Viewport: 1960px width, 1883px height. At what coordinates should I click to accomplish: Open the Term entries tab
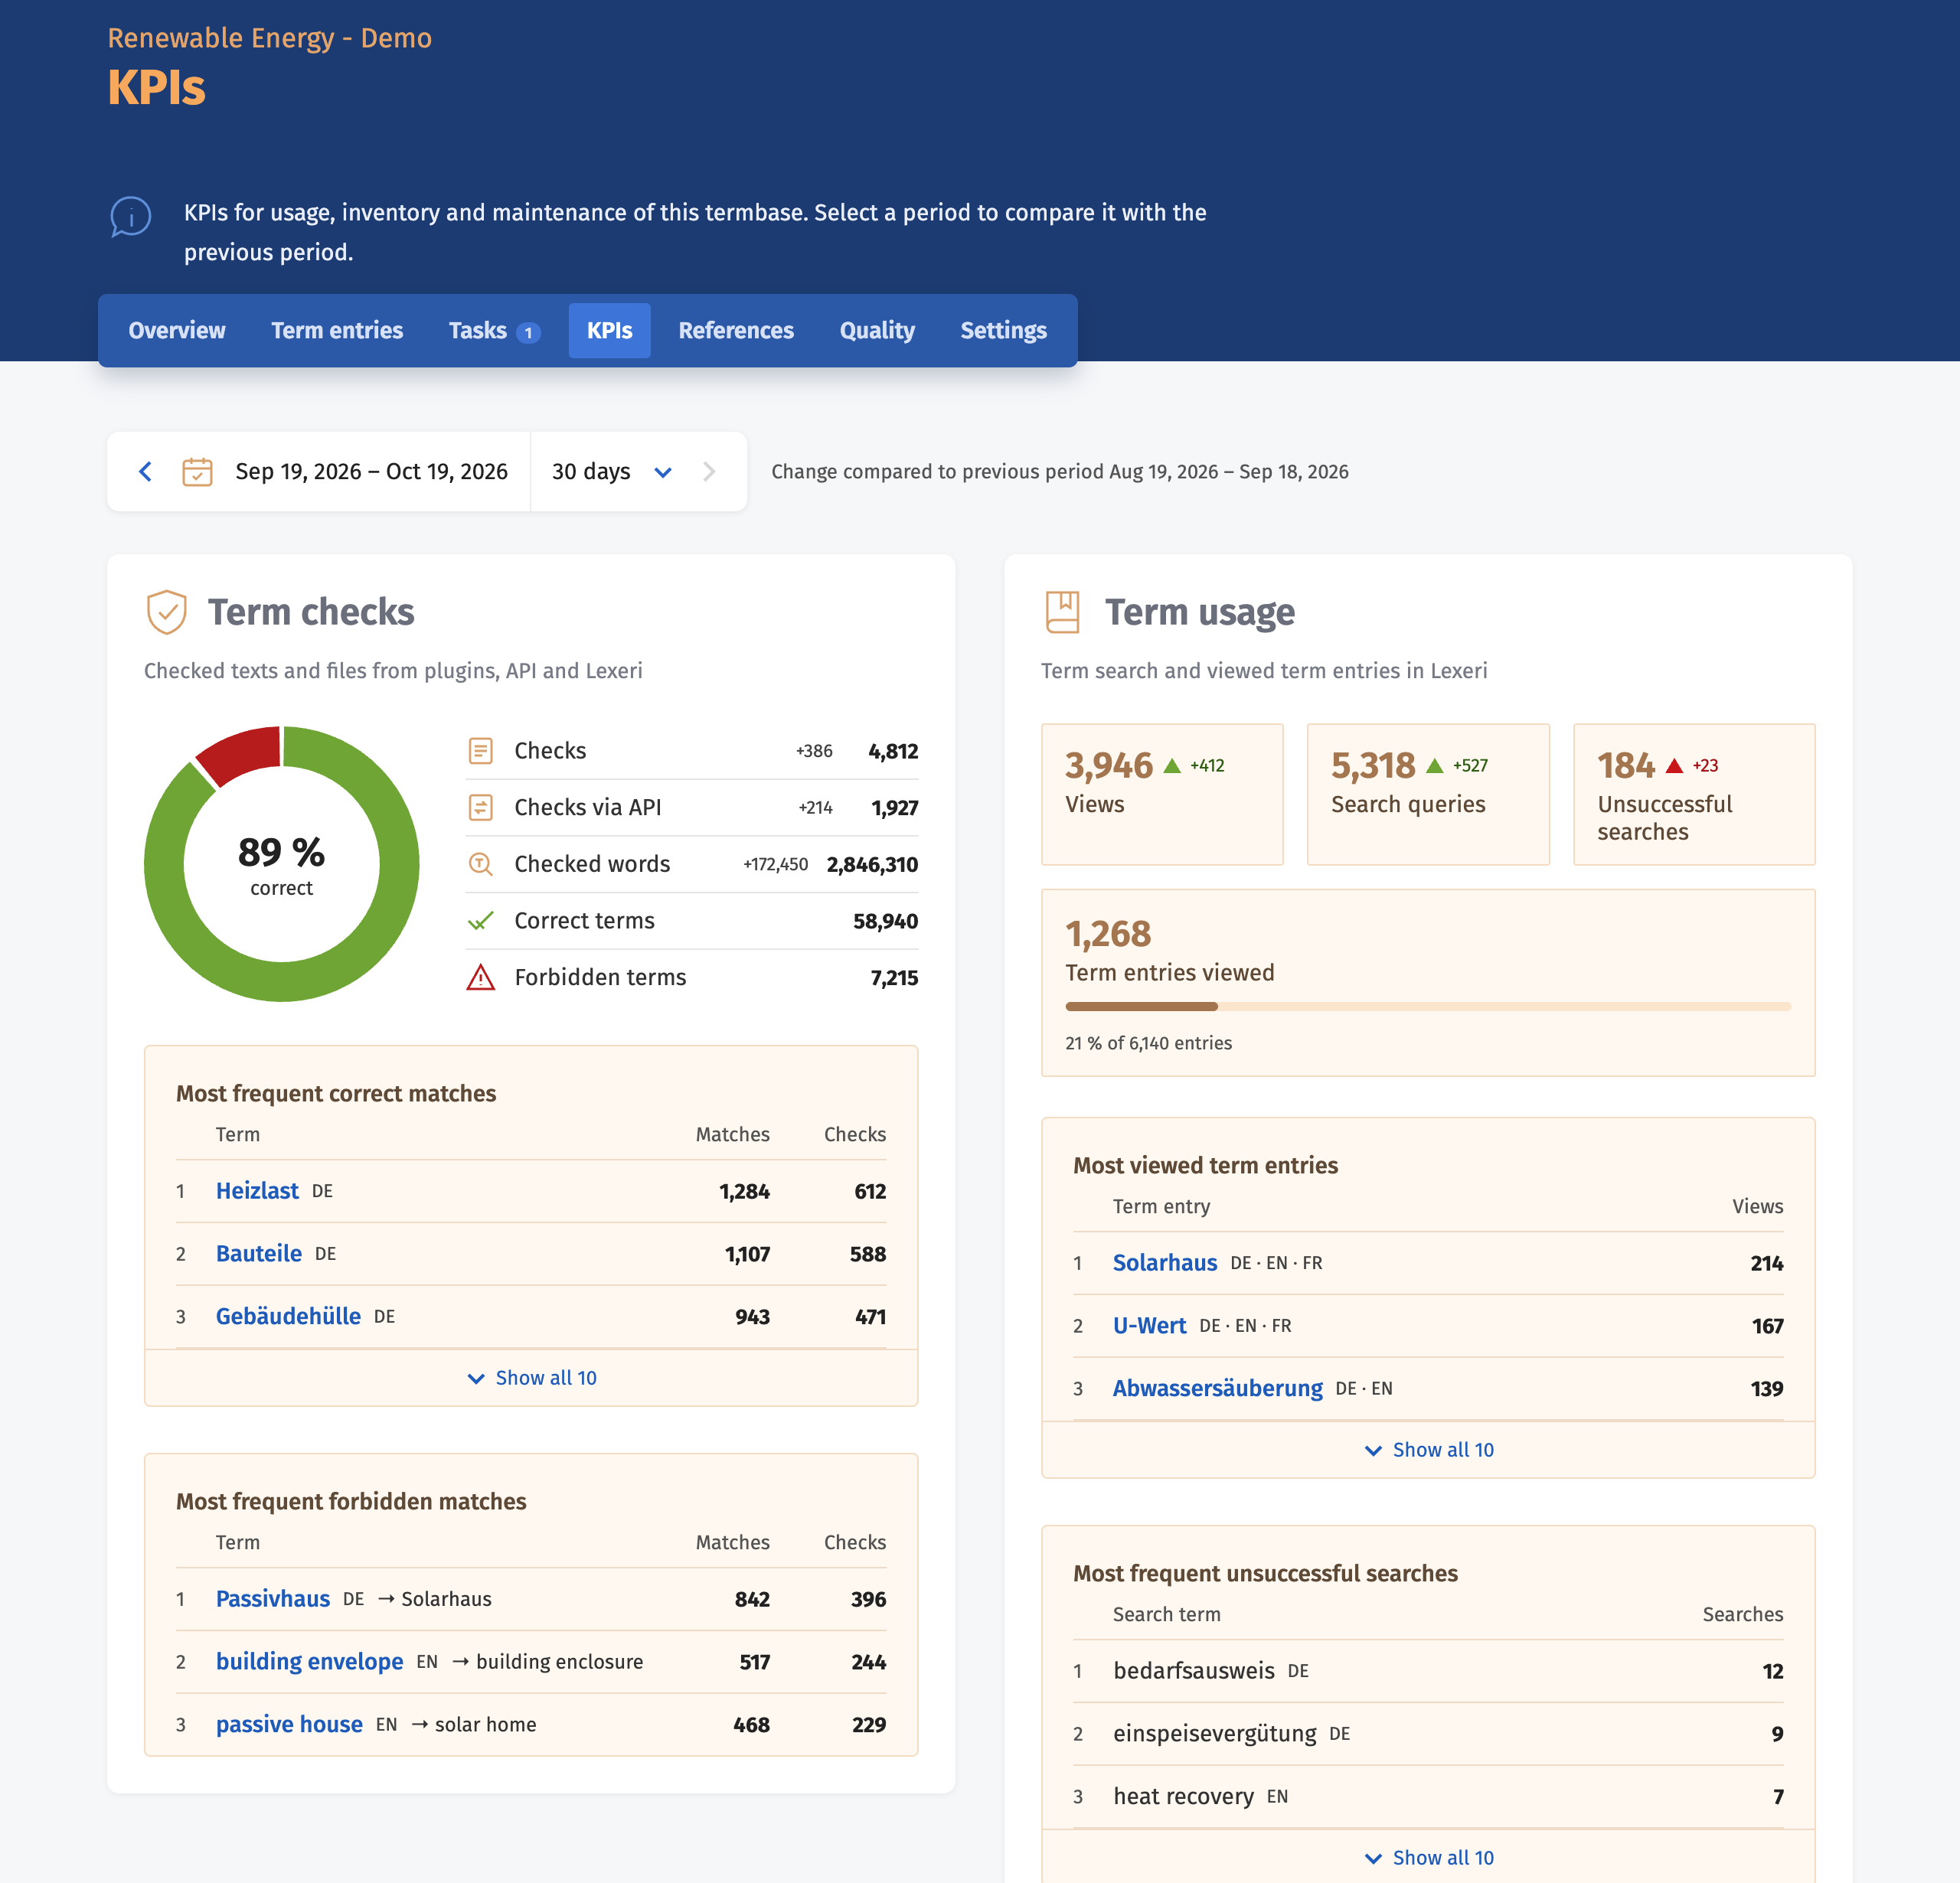pos(337,331)
